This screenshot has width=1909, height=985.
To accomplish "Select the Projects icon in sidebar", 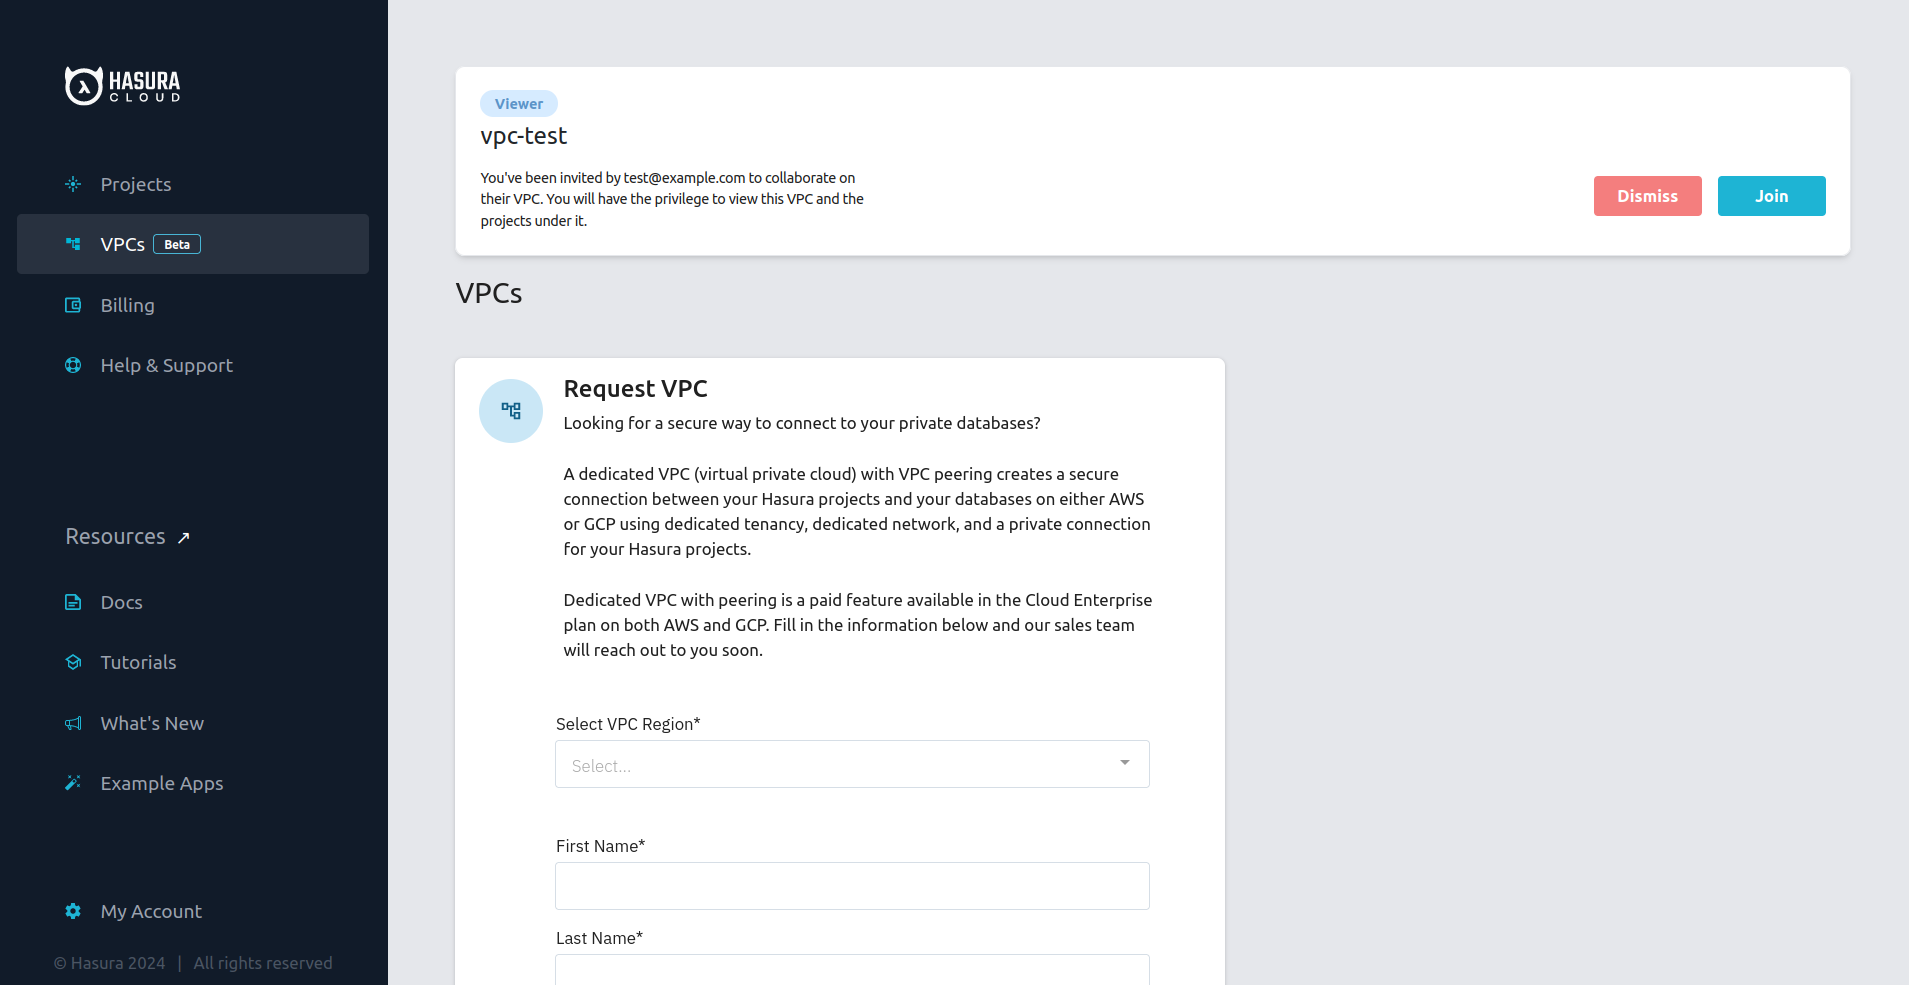I will [73, 184].
